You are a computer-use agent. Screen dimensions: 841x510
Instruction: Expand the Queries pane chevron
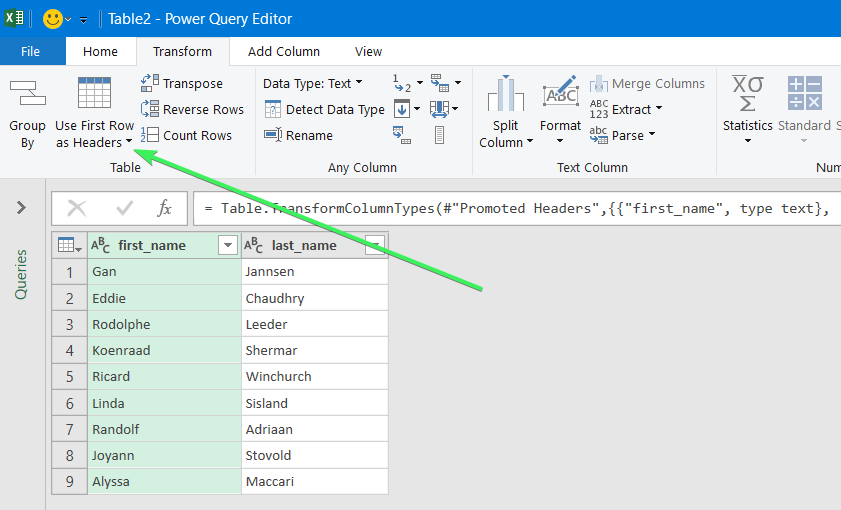point(21,208)
